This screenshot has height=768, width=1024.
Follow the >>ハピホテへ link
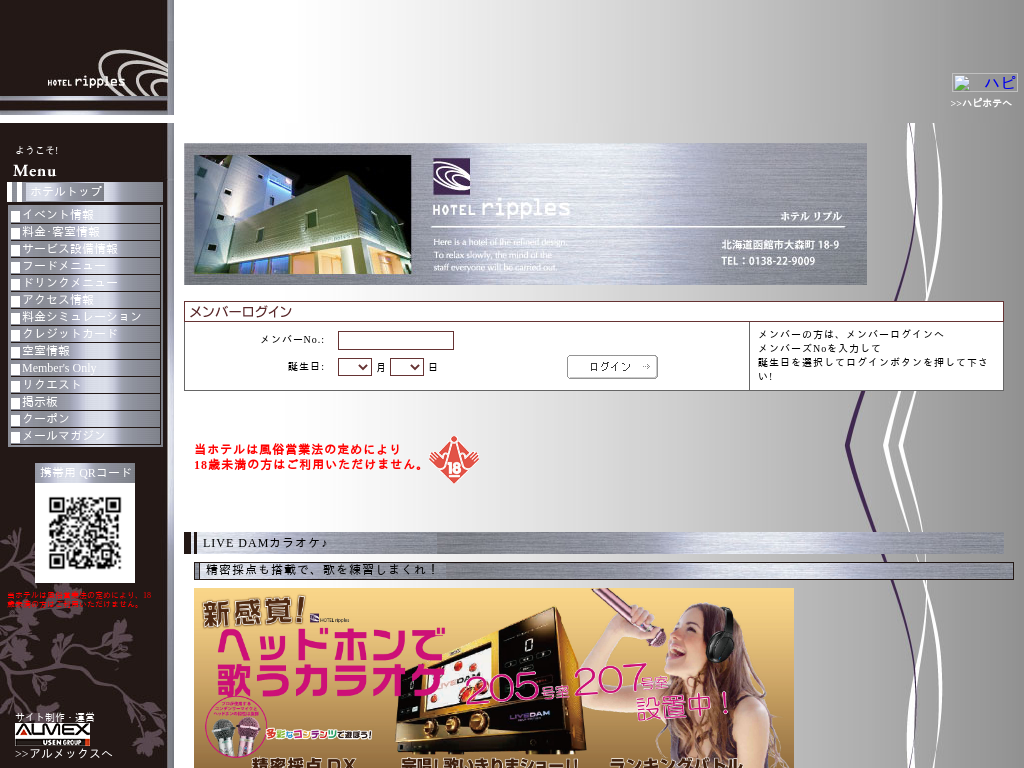(x=981, y=103)
